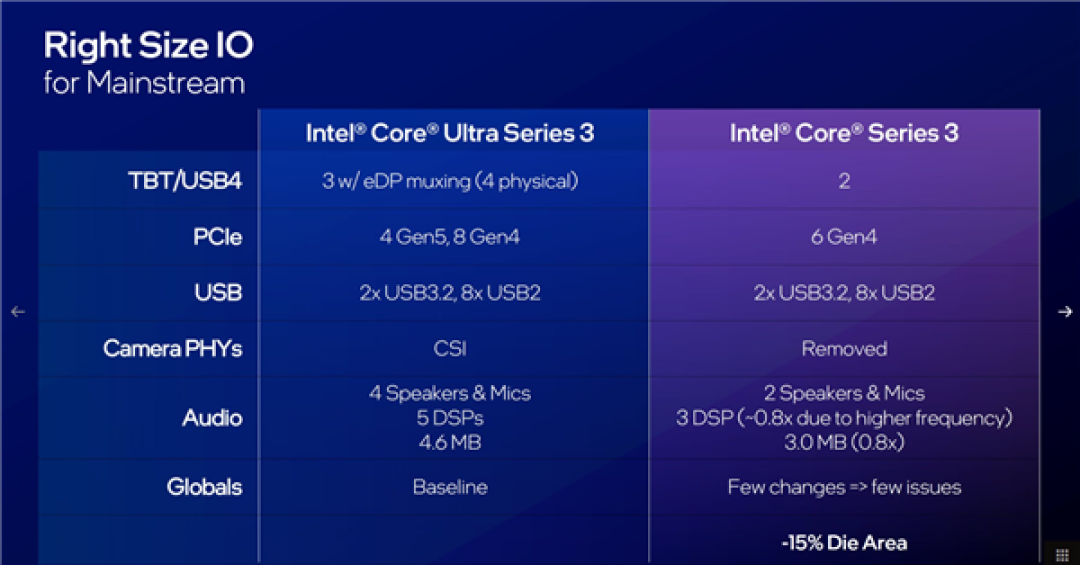Select the 'for Mainstream' subtitle text
Screen dimensions: 1080x565
(144, 83)
